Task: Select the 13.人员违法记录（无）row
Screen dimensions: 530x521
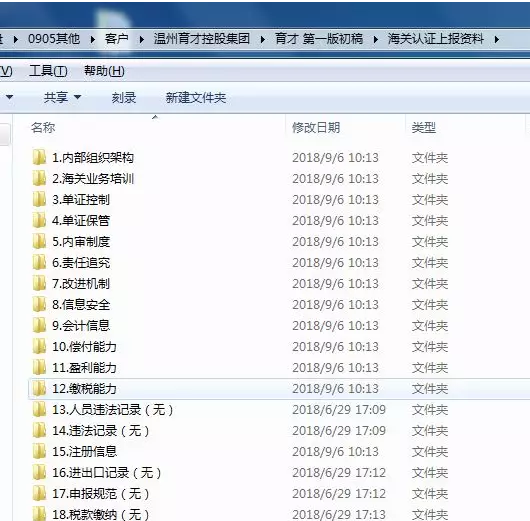Action: coord(279,410)
